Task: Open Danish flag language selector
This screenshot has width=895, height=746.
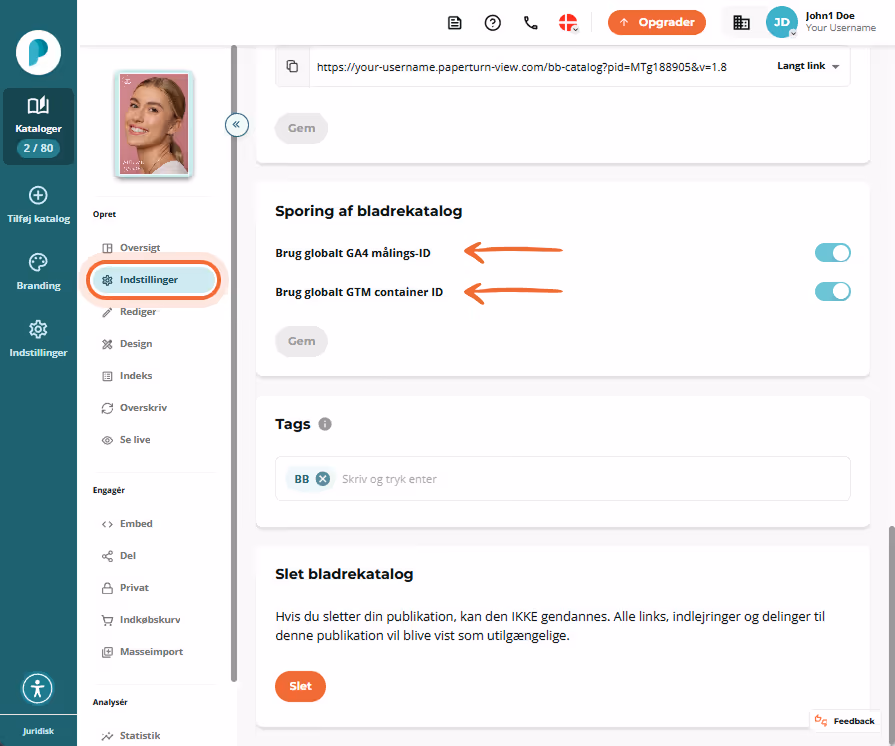Action: click(x=568, y=23)
